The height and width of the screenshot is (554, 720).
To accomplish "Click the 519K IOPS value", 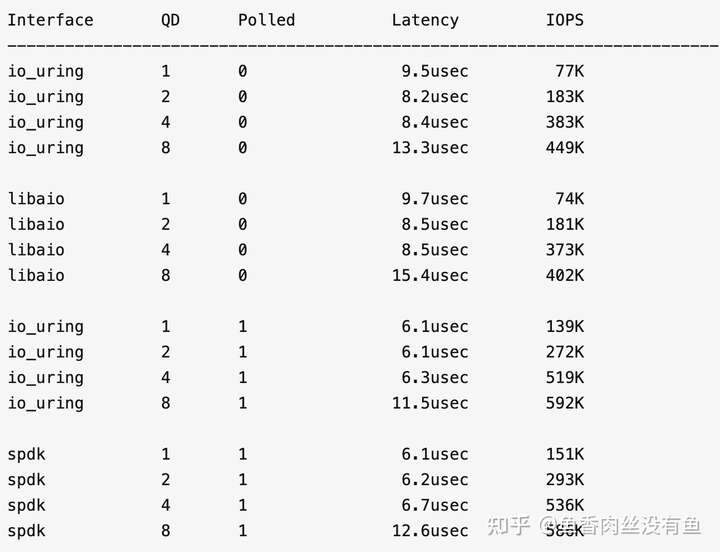I will [x=565, y=378].
